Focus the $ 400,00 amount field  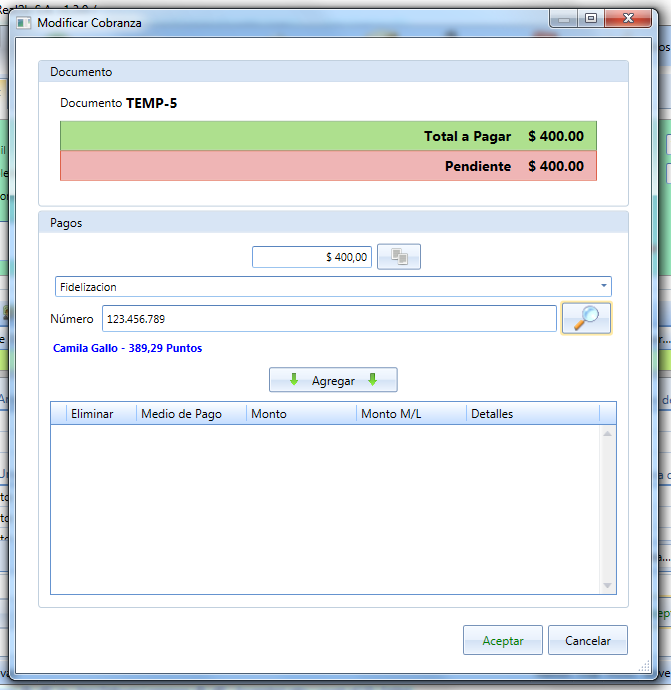(312, 257)
